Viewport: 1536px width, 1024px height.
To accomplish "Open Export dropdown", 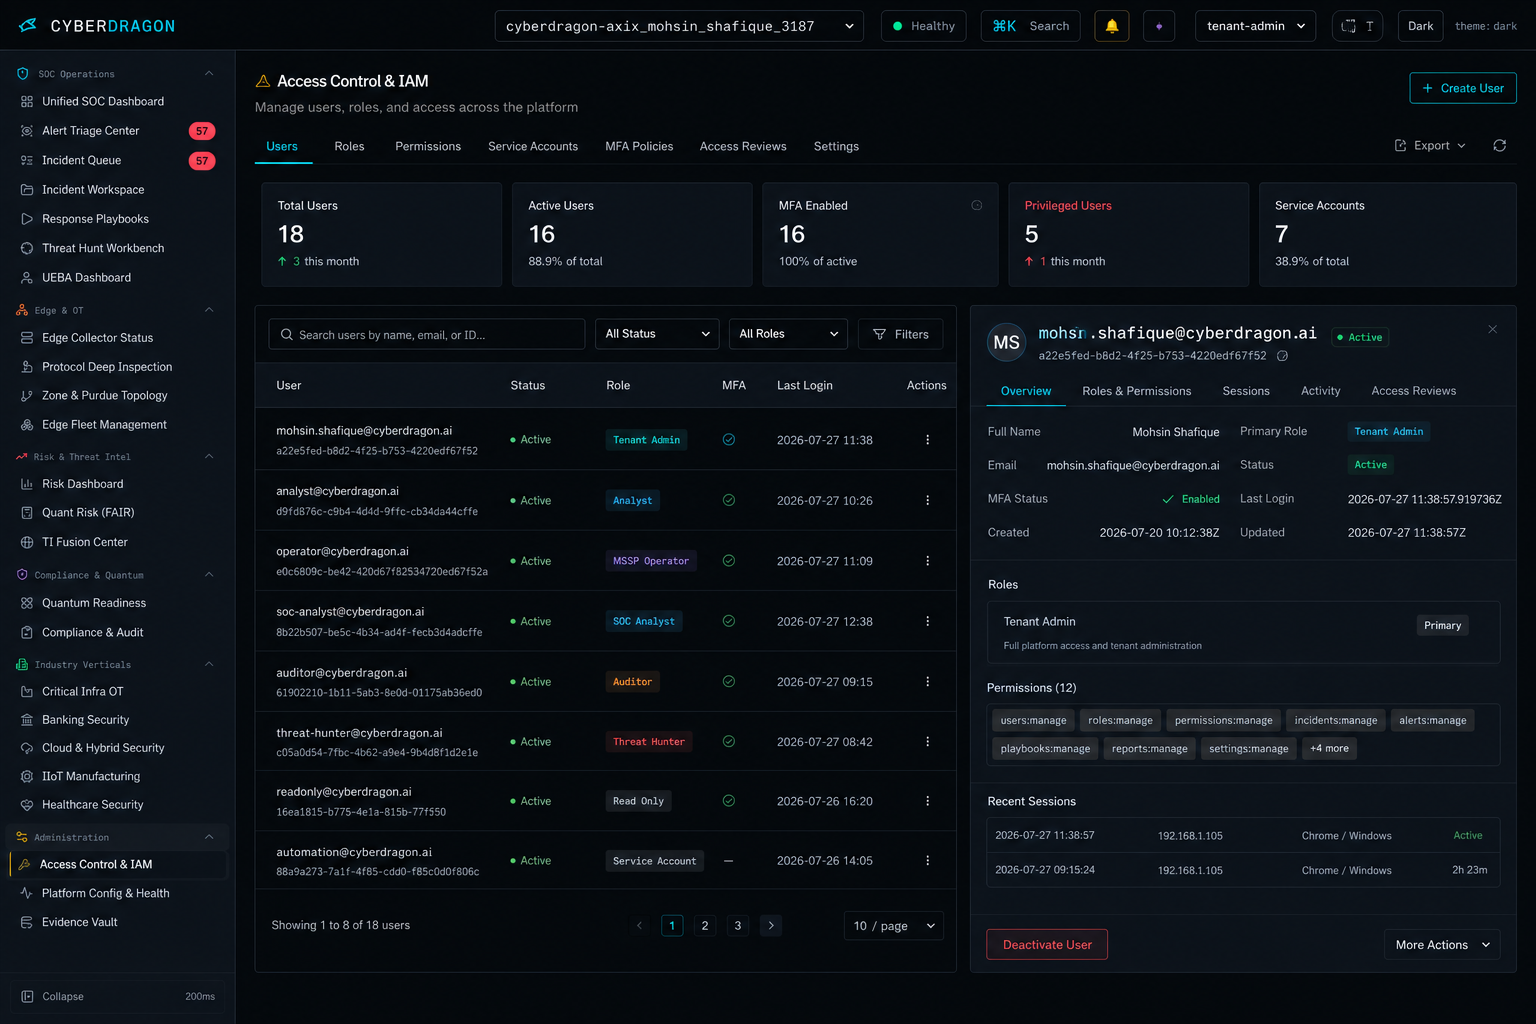I will coord(1430,146).
